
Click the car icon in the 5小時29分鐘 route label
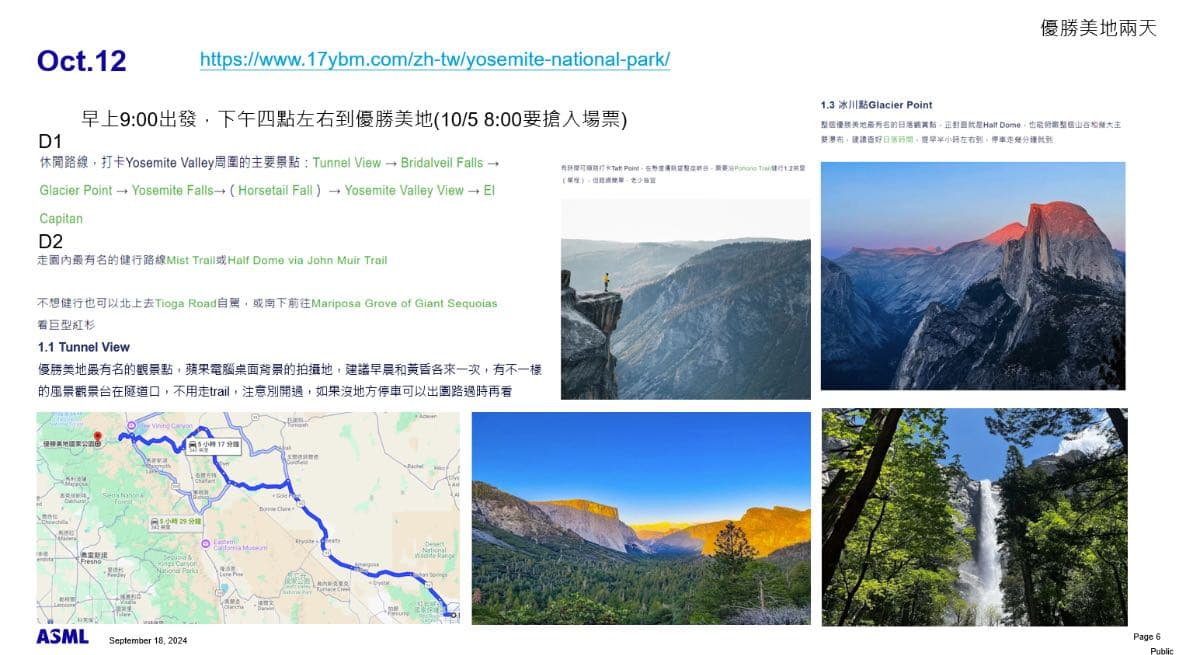point(156,521)
